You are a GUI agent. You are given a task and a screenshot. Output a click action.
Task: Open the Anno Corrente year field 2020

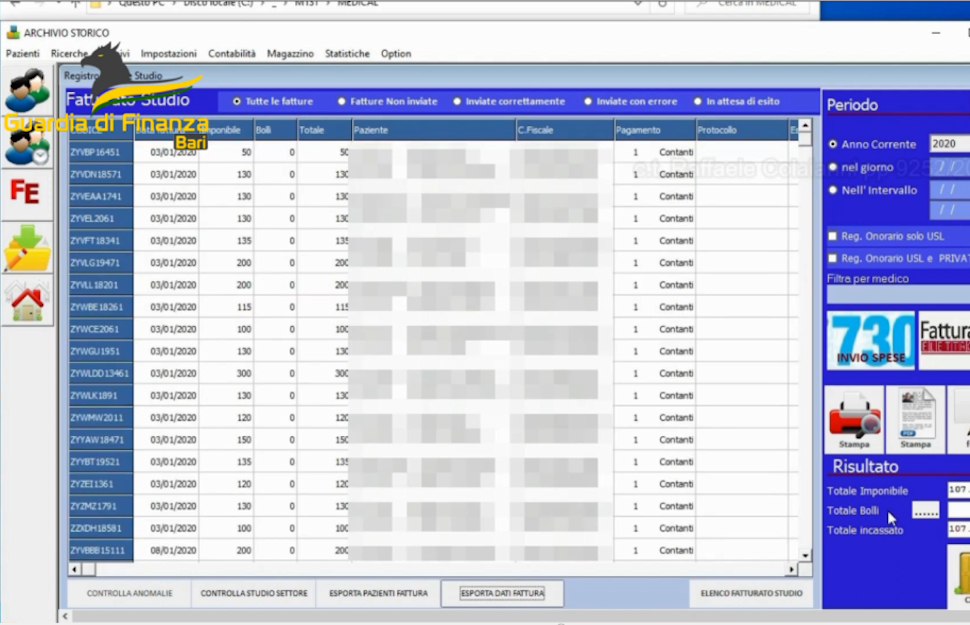tap(949, 144)
